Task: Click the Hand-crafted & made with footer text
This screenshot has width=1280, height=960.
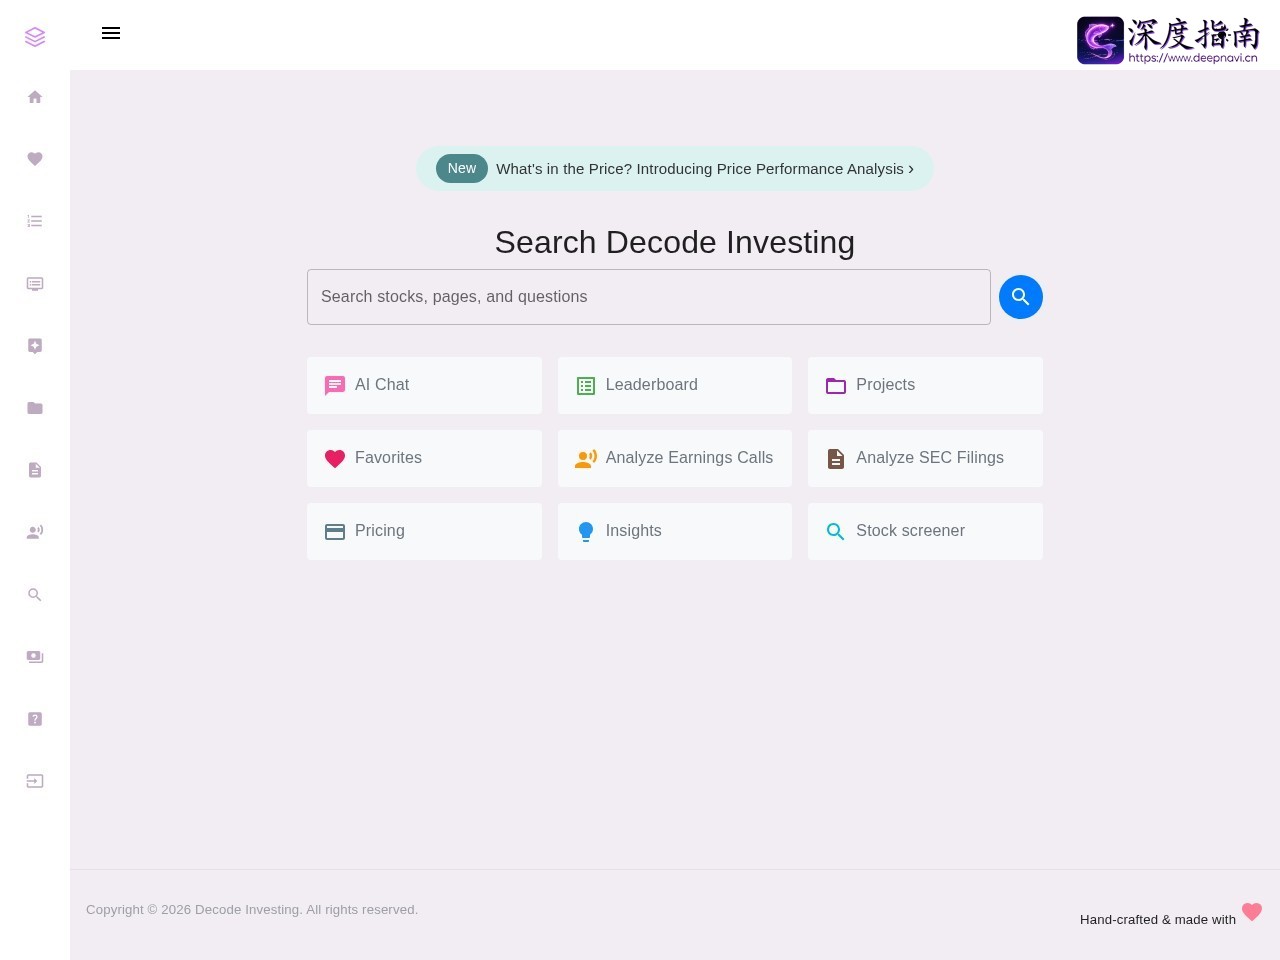Action: coord(1158,920)
